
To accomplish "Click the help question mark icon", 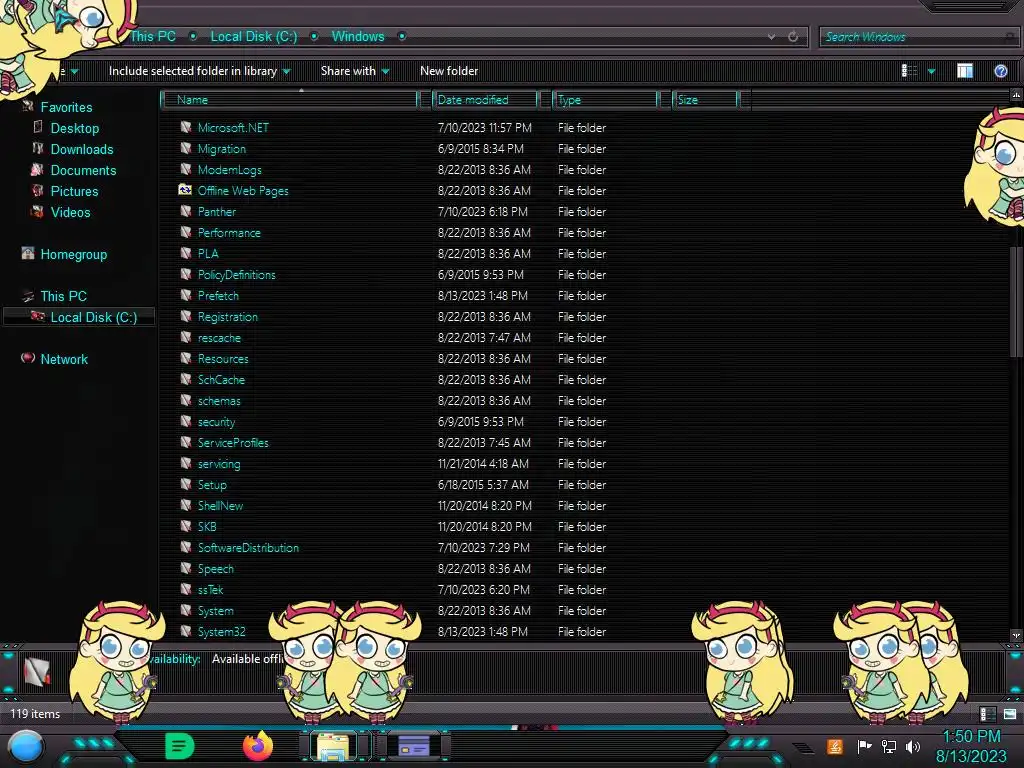I will (1000, 71).
